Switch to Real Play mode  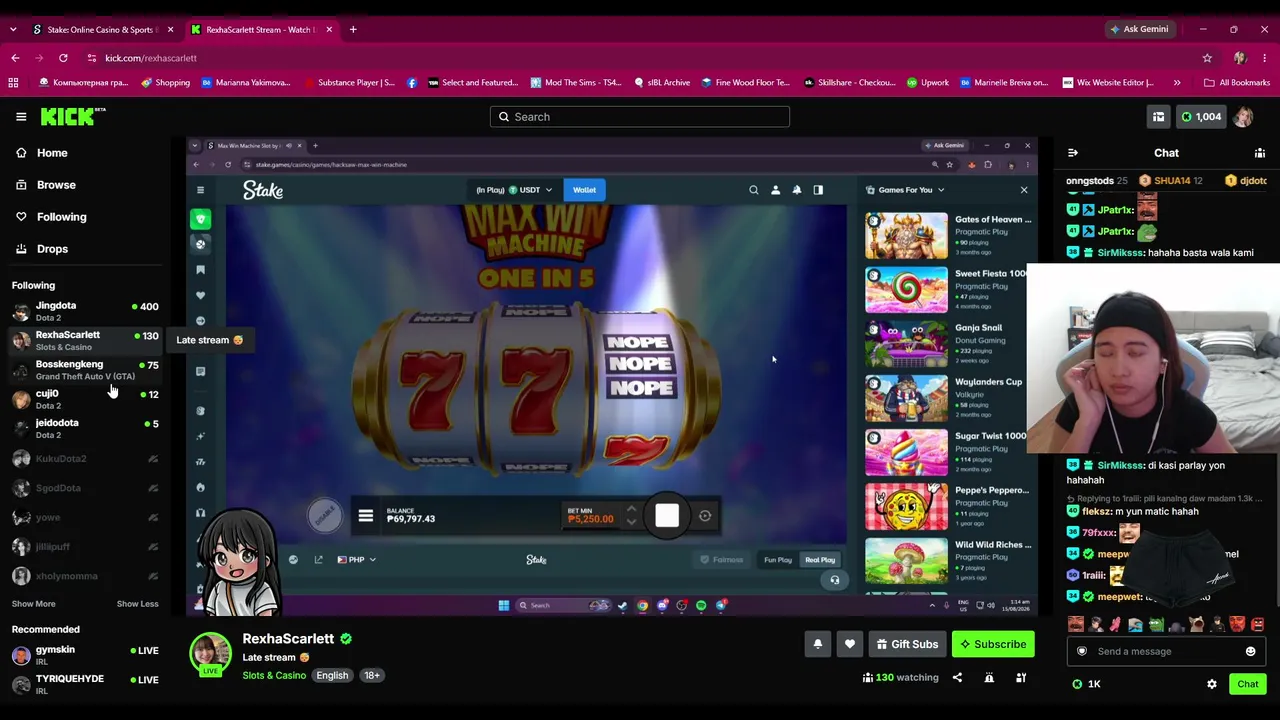pyautogui.click(x=820, y=560)
